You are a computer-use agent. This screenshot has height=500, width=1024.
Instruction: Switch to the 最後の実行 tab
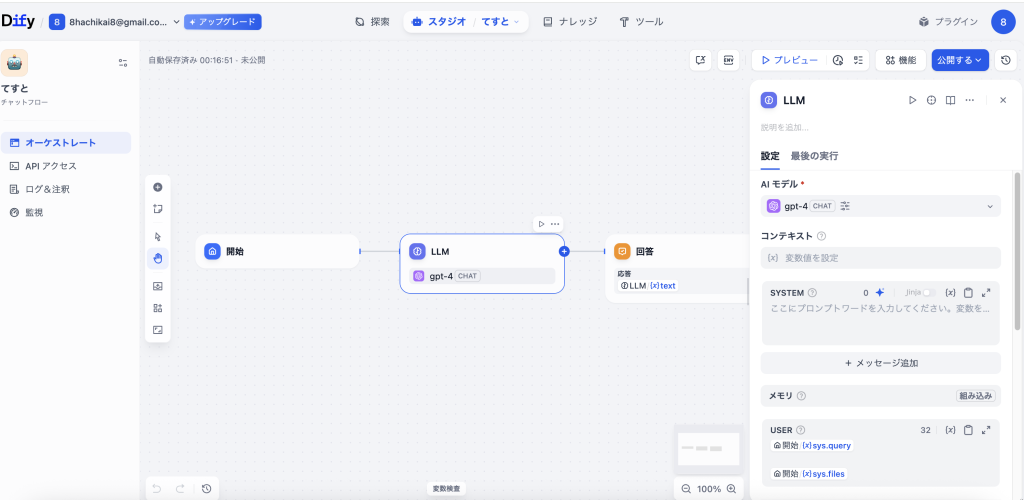coord(814,156)
